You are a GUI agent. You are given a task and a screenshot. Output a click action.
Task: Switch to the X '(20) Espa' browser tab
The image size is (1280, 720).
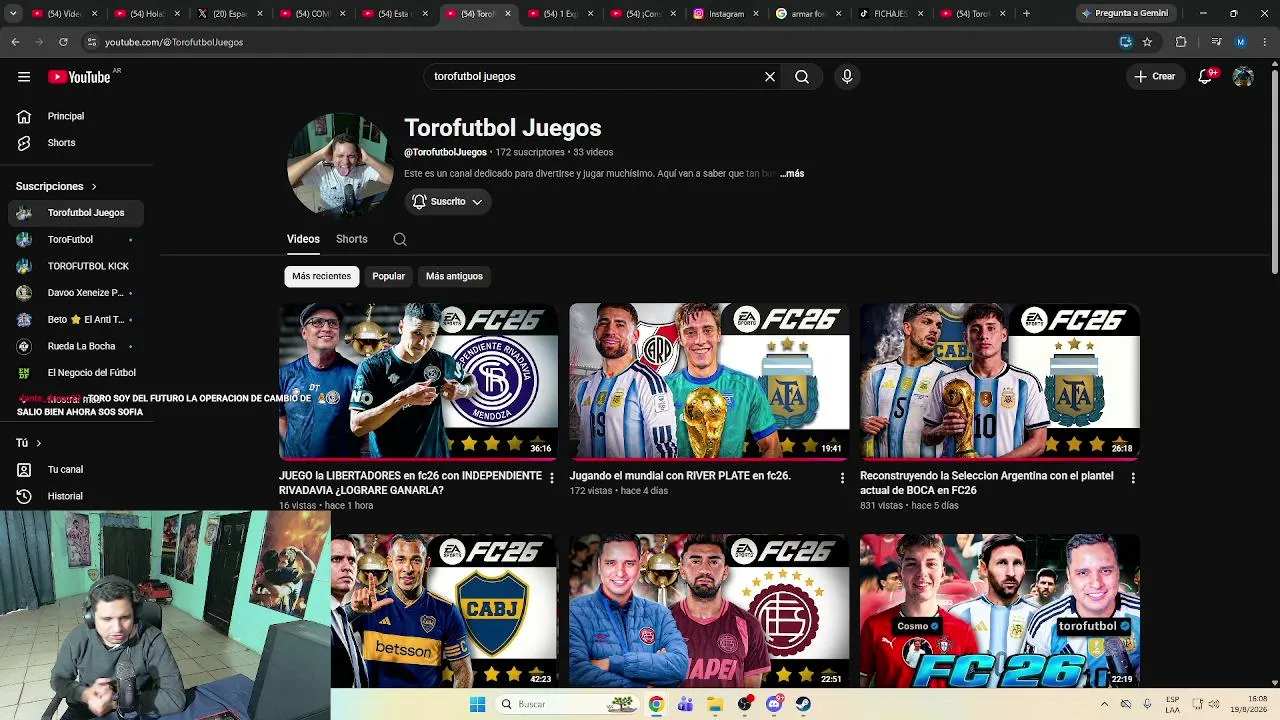coord(230,14)
